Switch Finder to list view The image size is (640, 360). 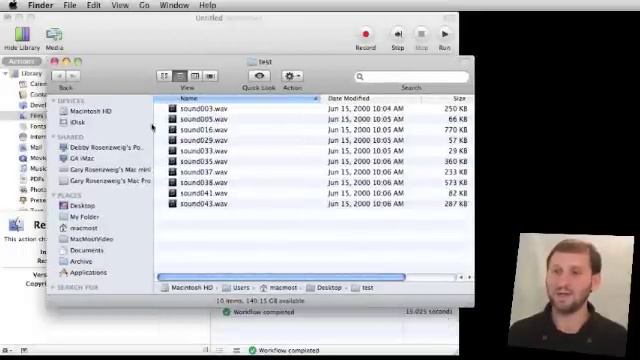180,76
